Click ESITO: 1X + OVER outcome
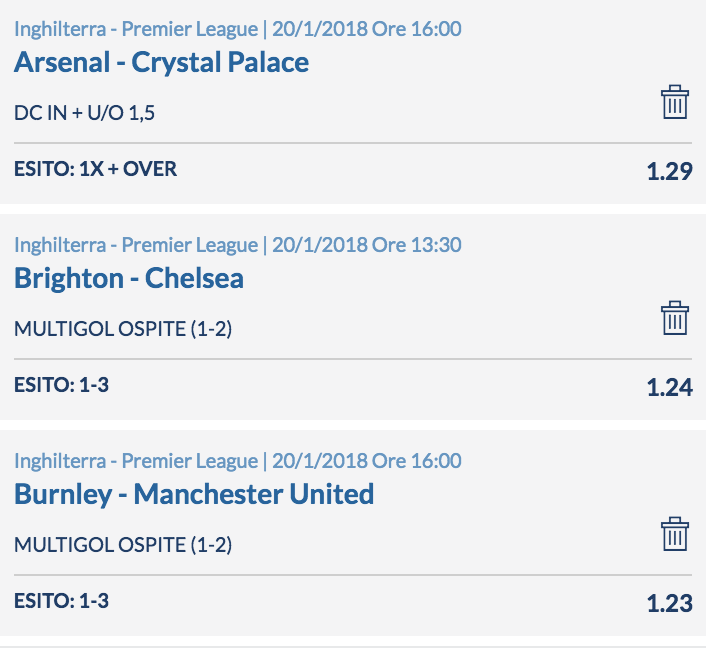 [95, 169]
